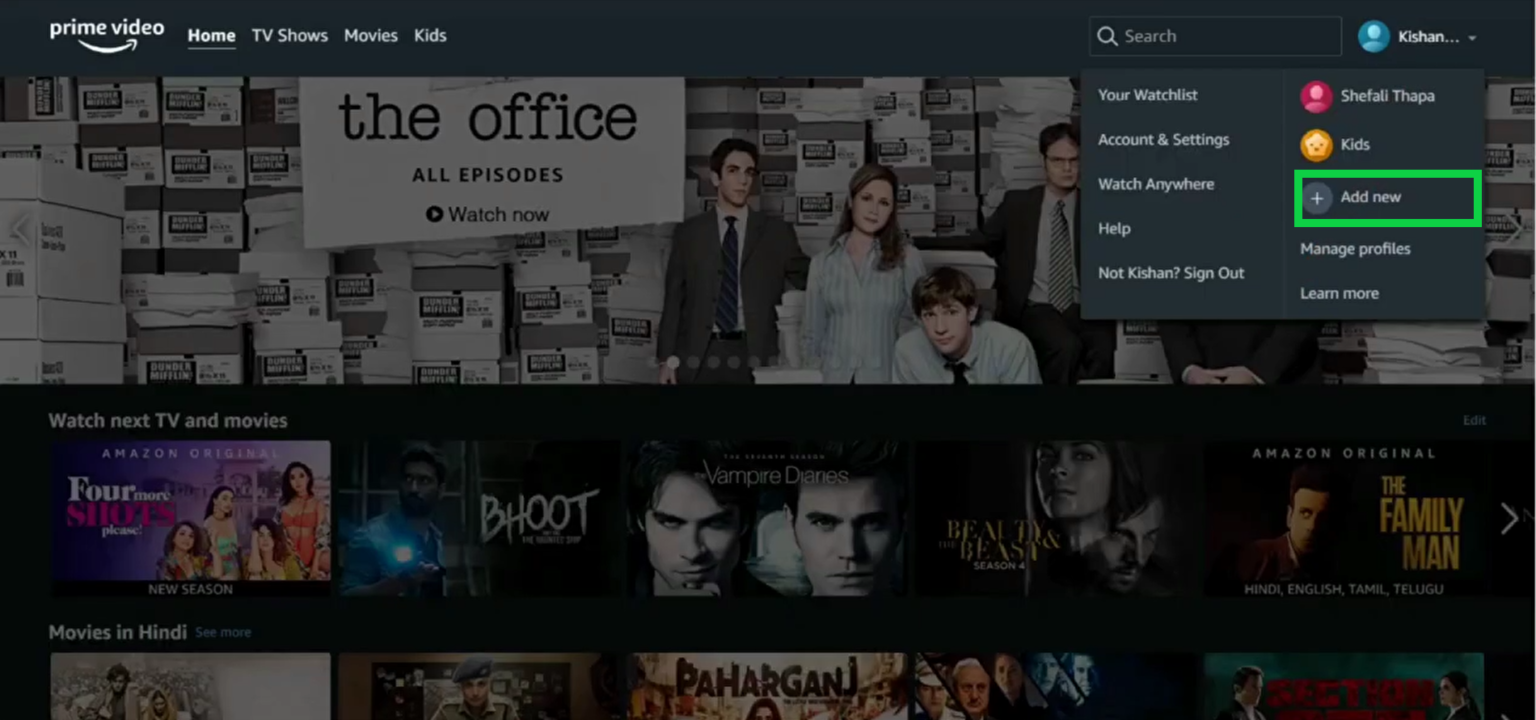Open the Kids profile avatar
The width and height of the screenshot is (1536, 720).
point(1316,144)
